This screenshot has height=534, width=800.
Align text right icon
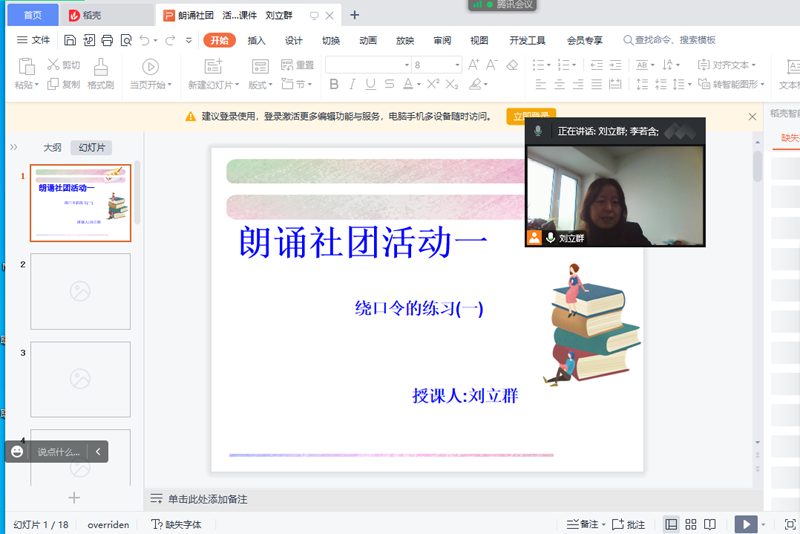[578, 84]
